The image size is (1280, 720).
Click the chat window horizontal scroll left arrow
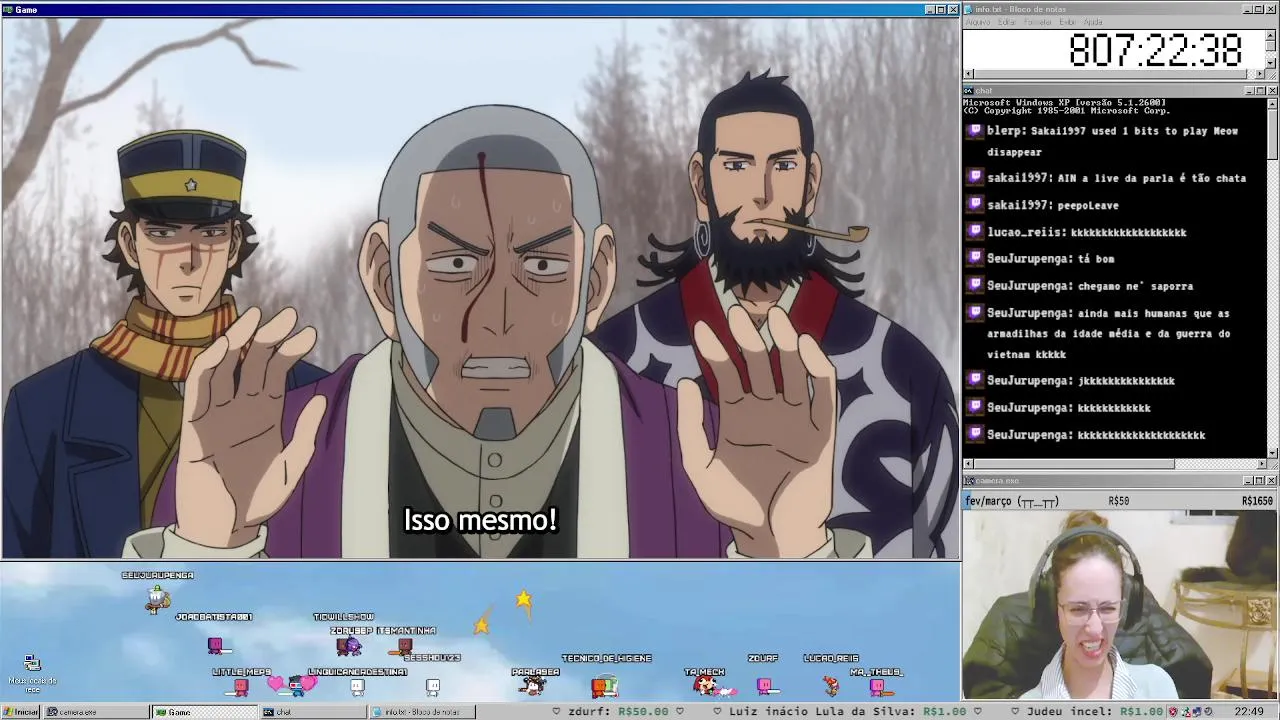pos(968,464)
